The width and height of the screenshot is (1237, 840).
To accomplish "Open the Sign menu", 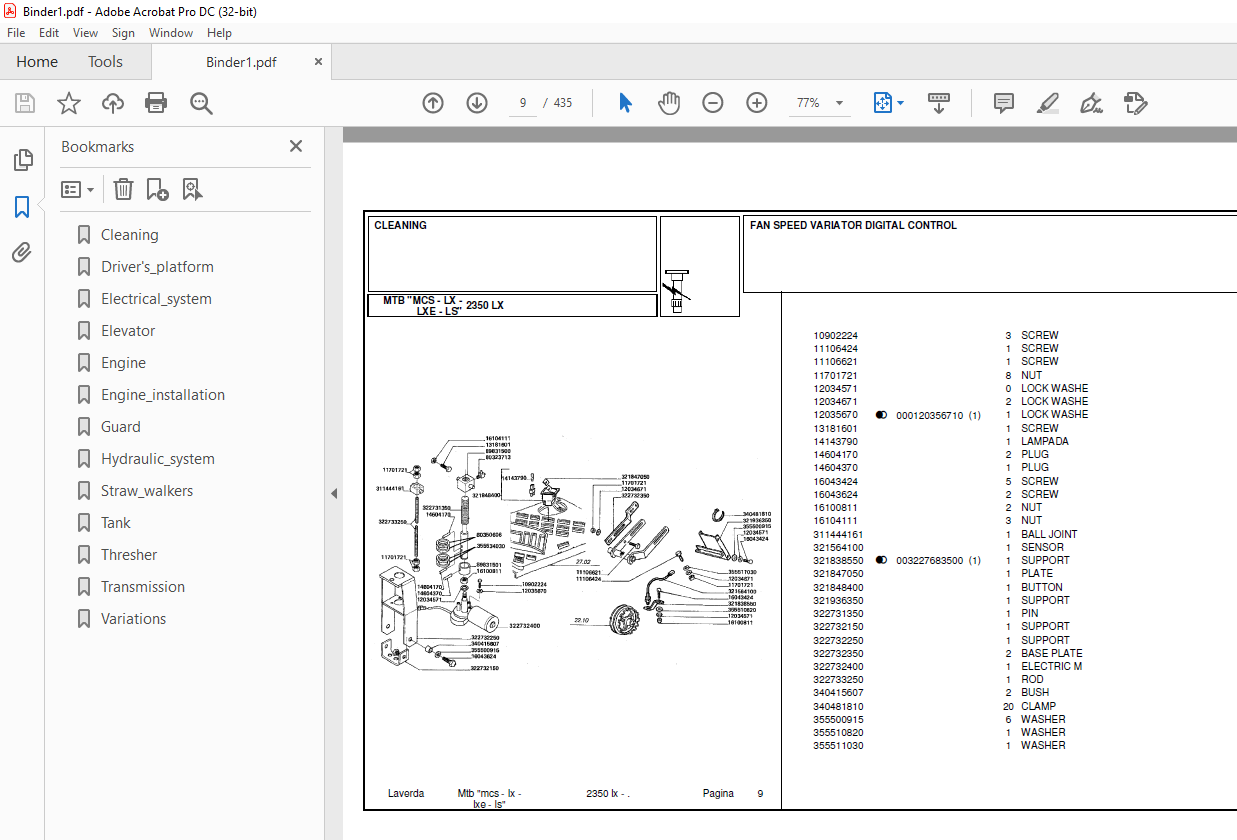I will click(123, 33).
